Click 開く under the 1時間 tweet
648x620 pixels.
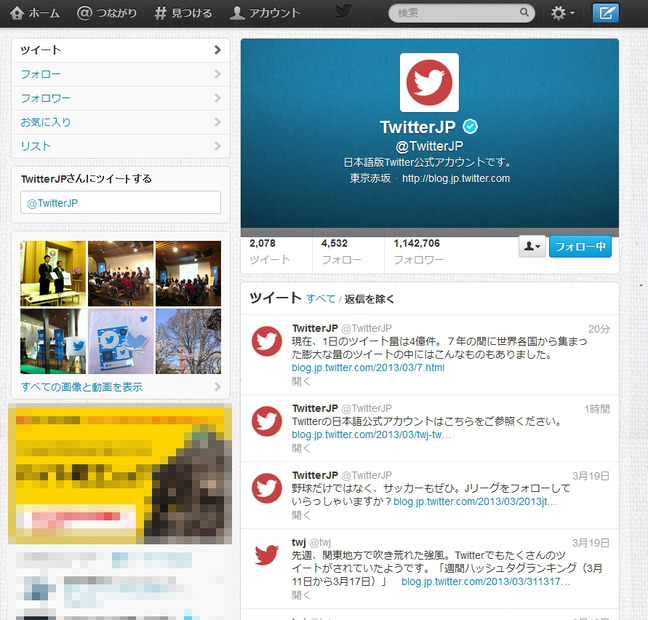coord(300,448)
